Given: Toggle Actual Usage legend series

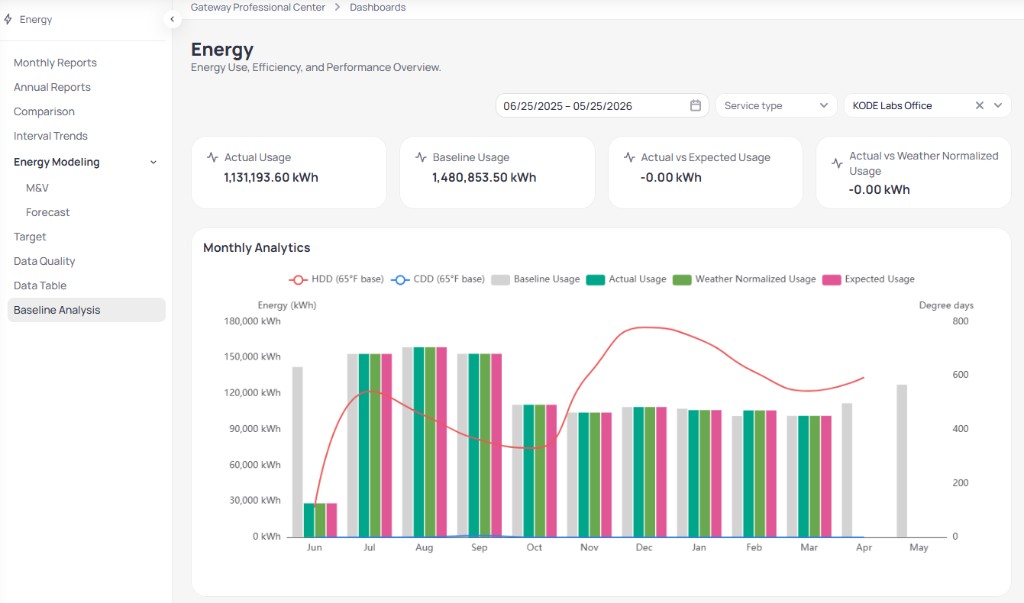Looking at the screenshot, I should [x=626, y=279].
